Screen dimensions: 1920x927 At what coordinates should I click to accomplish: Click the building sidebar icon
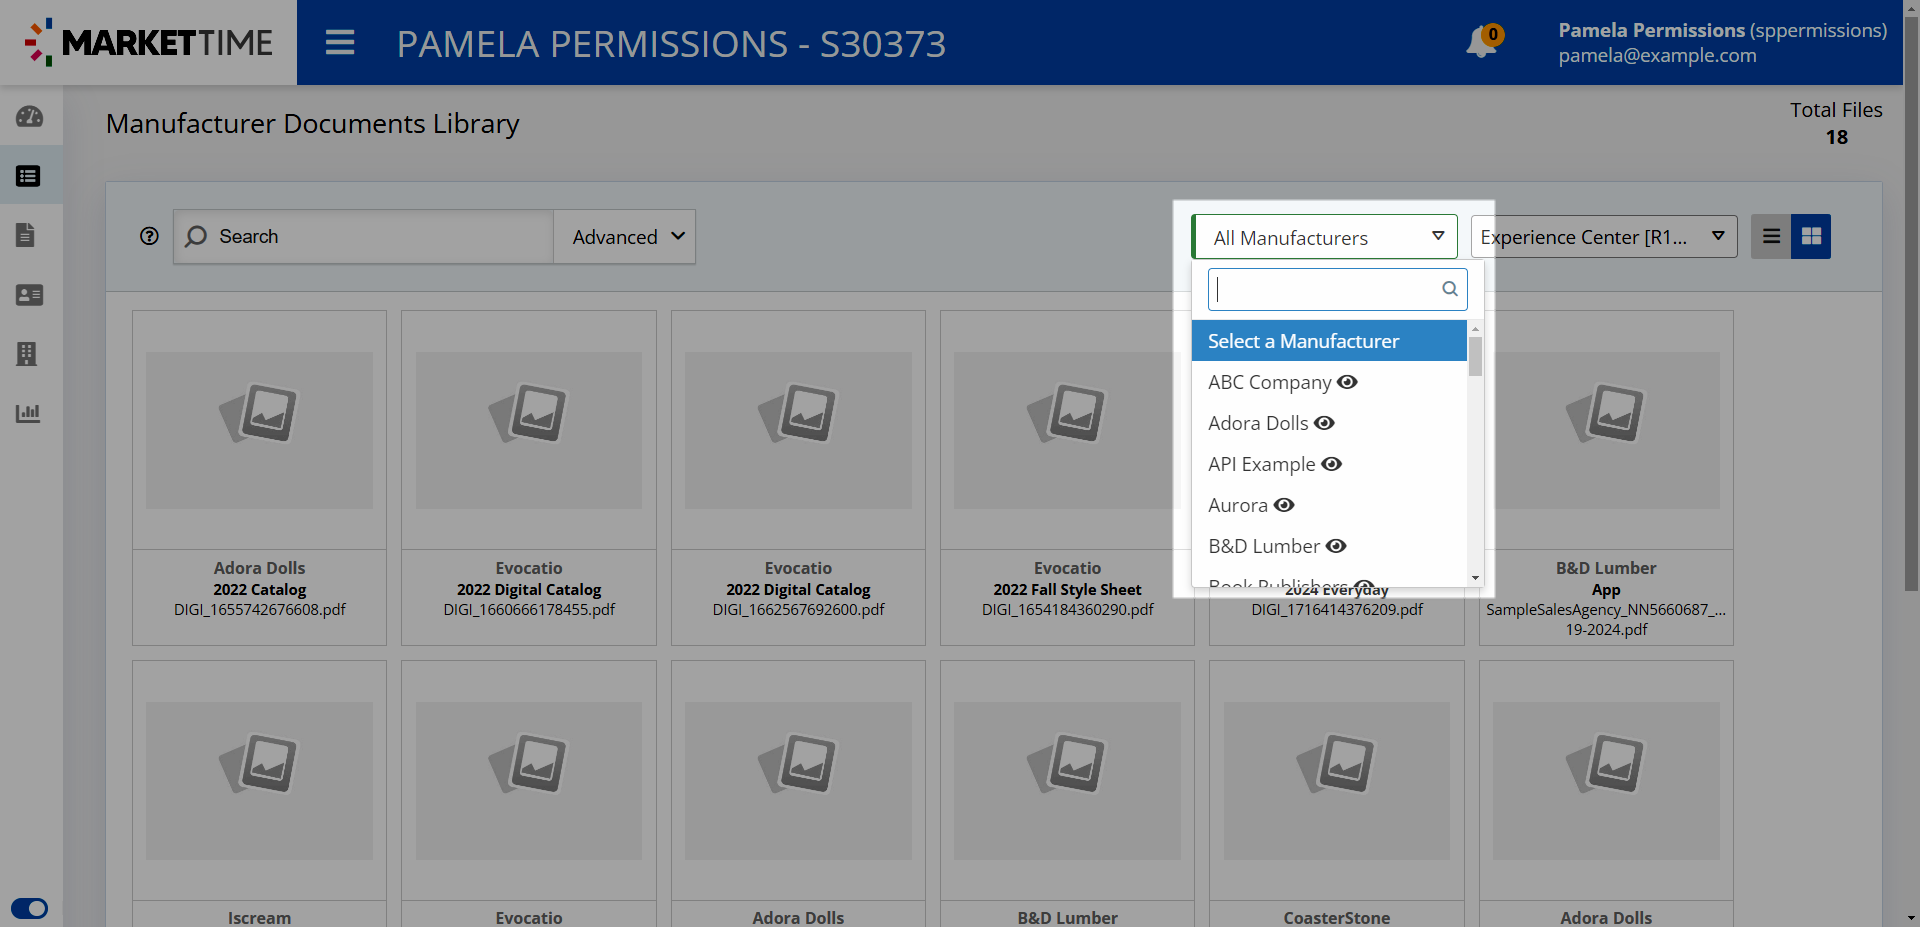(27, 354)
